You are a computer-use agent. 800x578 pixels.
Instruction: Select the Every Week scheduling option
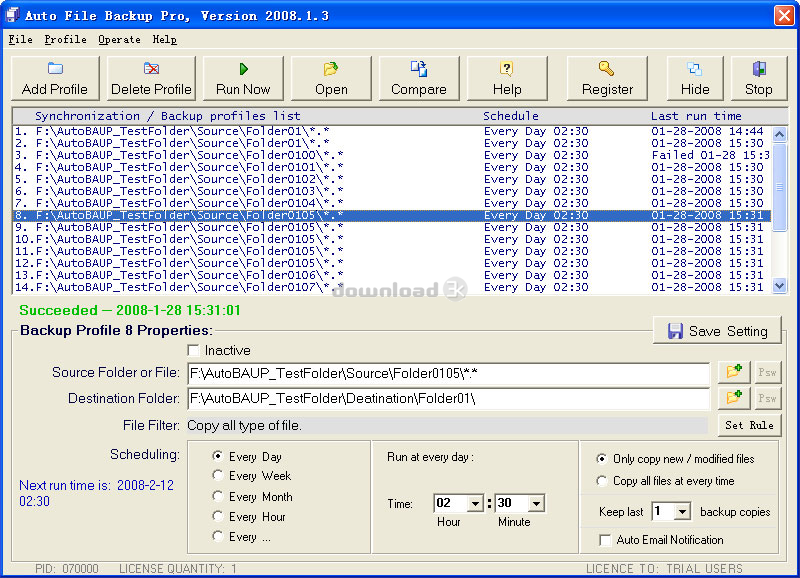(218, 476)
